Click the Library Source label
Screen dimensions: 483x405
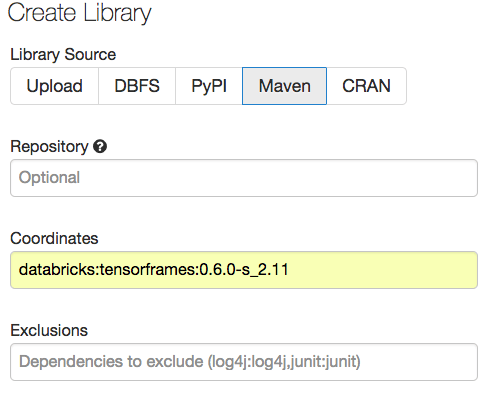(x=63, y=55)
